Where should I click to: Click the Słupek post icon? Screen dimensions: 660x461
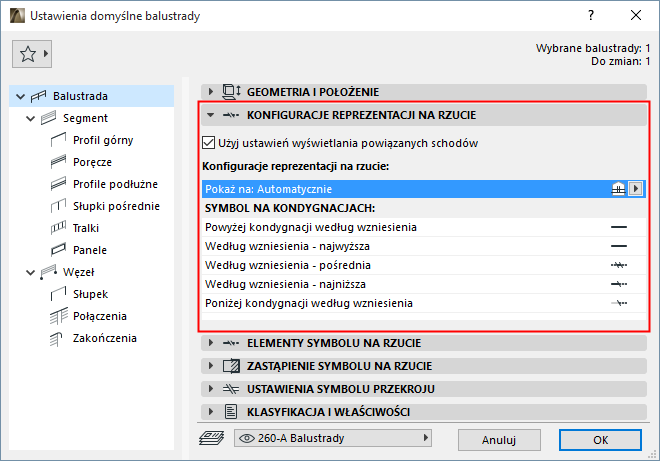tap(59, 294)
